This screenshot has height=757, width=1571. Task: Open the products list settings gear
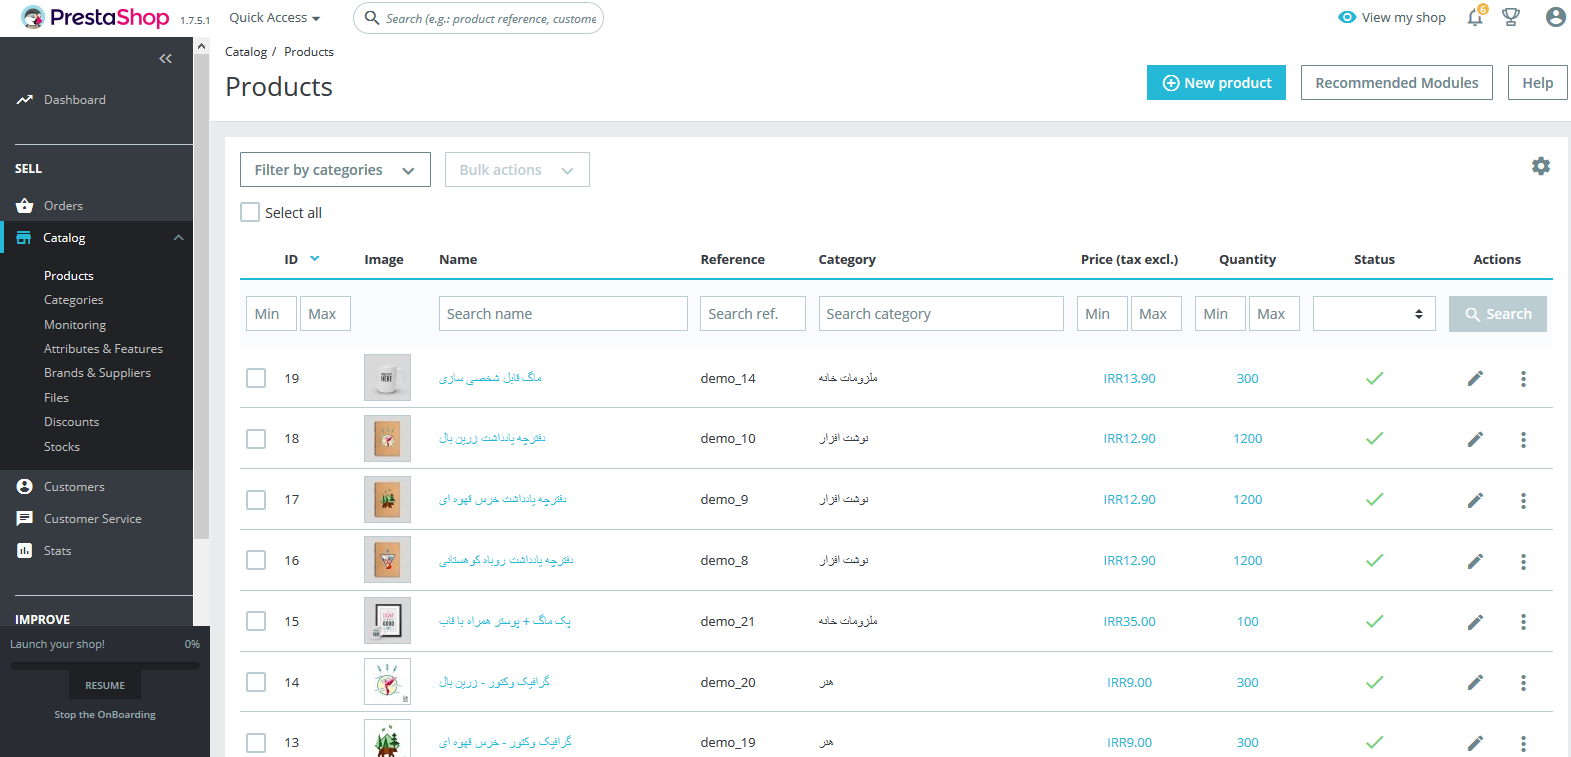click(x=1541, y=166)
